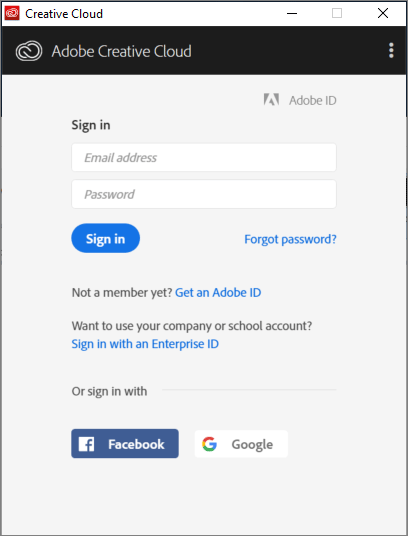Click the Facebook f logo icon
Viewport: 408px width, 536px height.
tap(86, 444)
